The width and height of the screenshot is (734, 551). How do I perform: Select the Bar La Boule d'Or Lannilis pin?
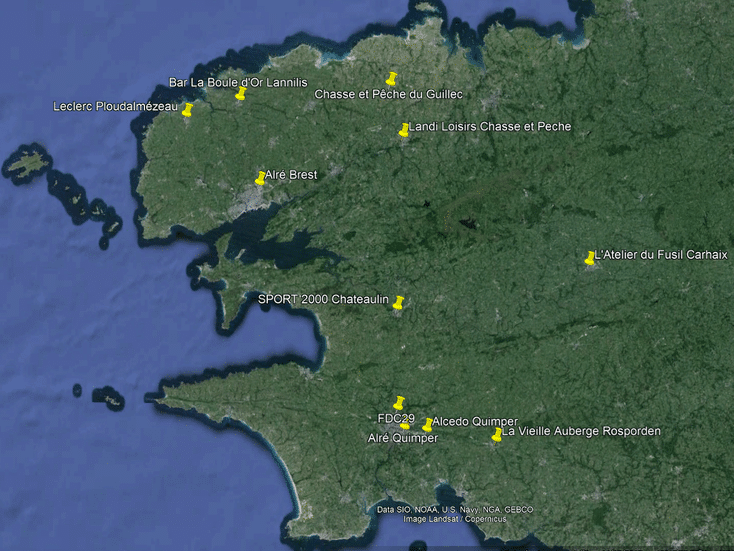pyautogui.click(x=241, y=93)
